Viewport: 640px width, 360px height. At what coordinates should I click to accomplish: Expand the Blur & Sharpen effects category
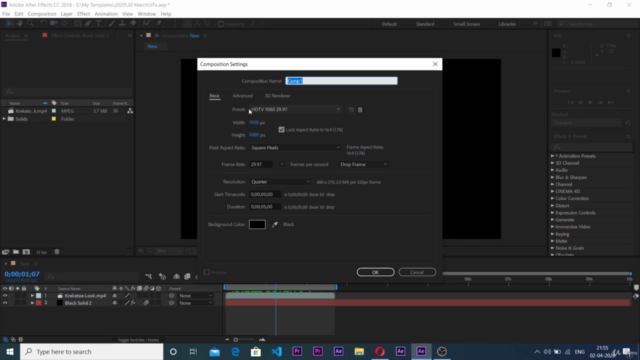(x=552, y=177)
